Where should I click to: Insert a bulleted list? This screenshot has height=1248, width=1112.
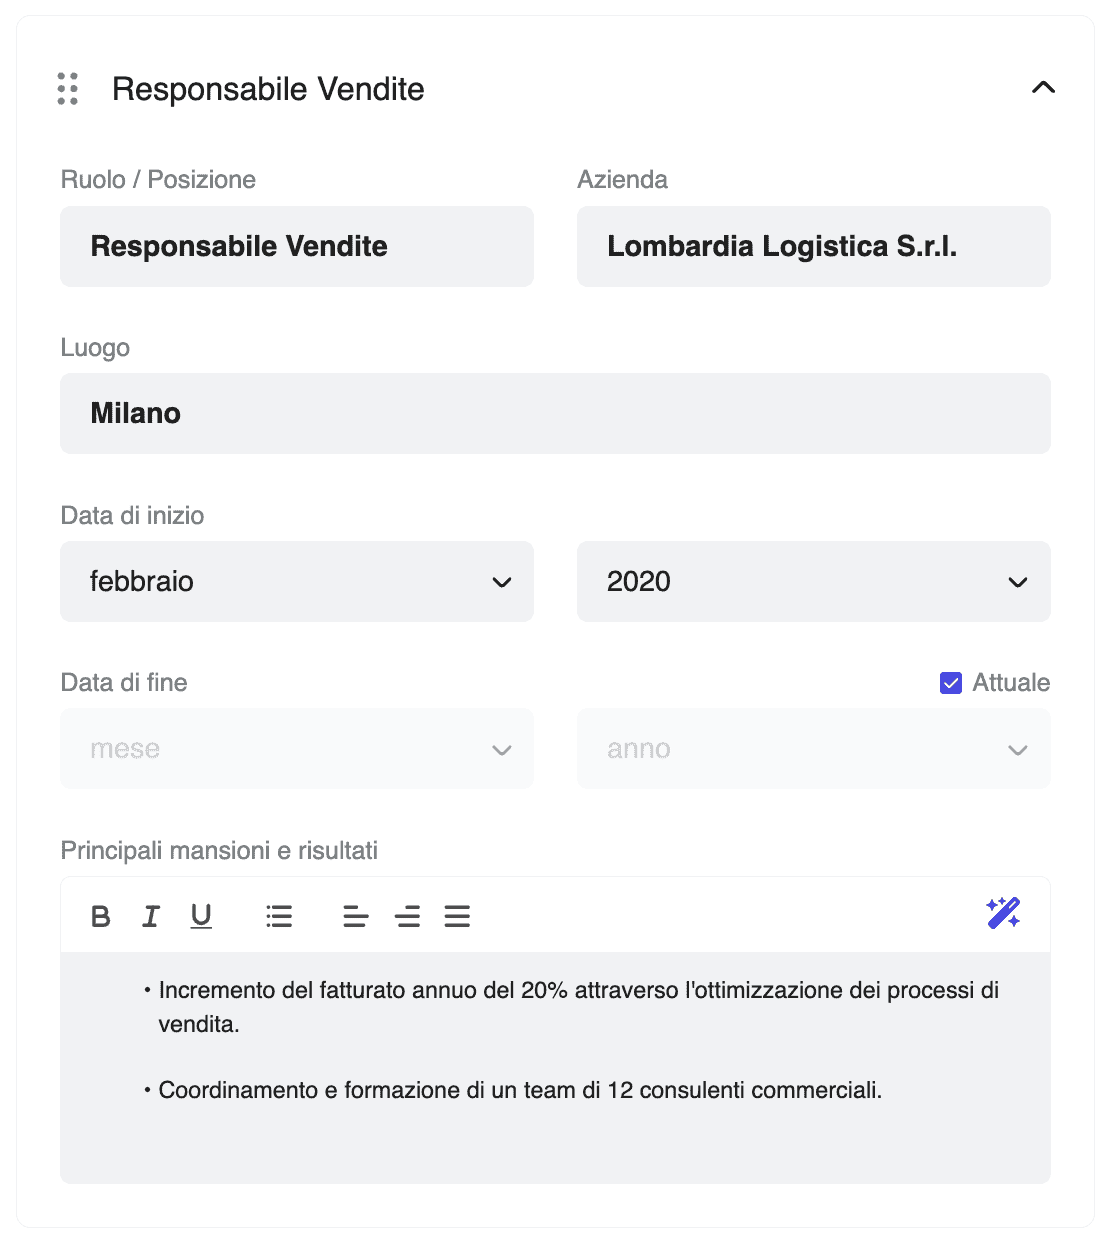(x=279, y=916)
